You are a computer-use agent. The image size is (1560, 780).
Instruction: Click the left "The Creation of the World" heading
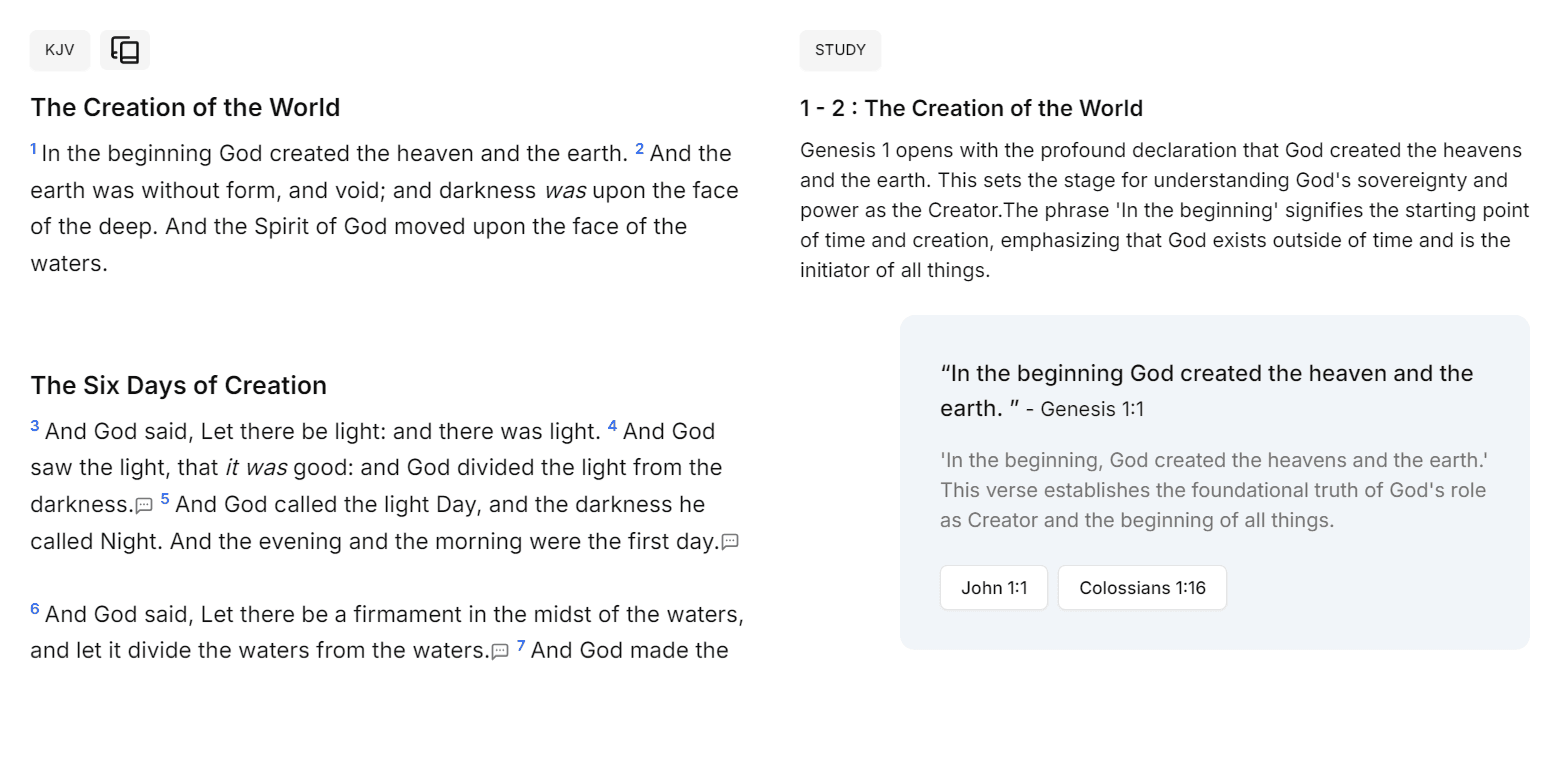[185, 108]
